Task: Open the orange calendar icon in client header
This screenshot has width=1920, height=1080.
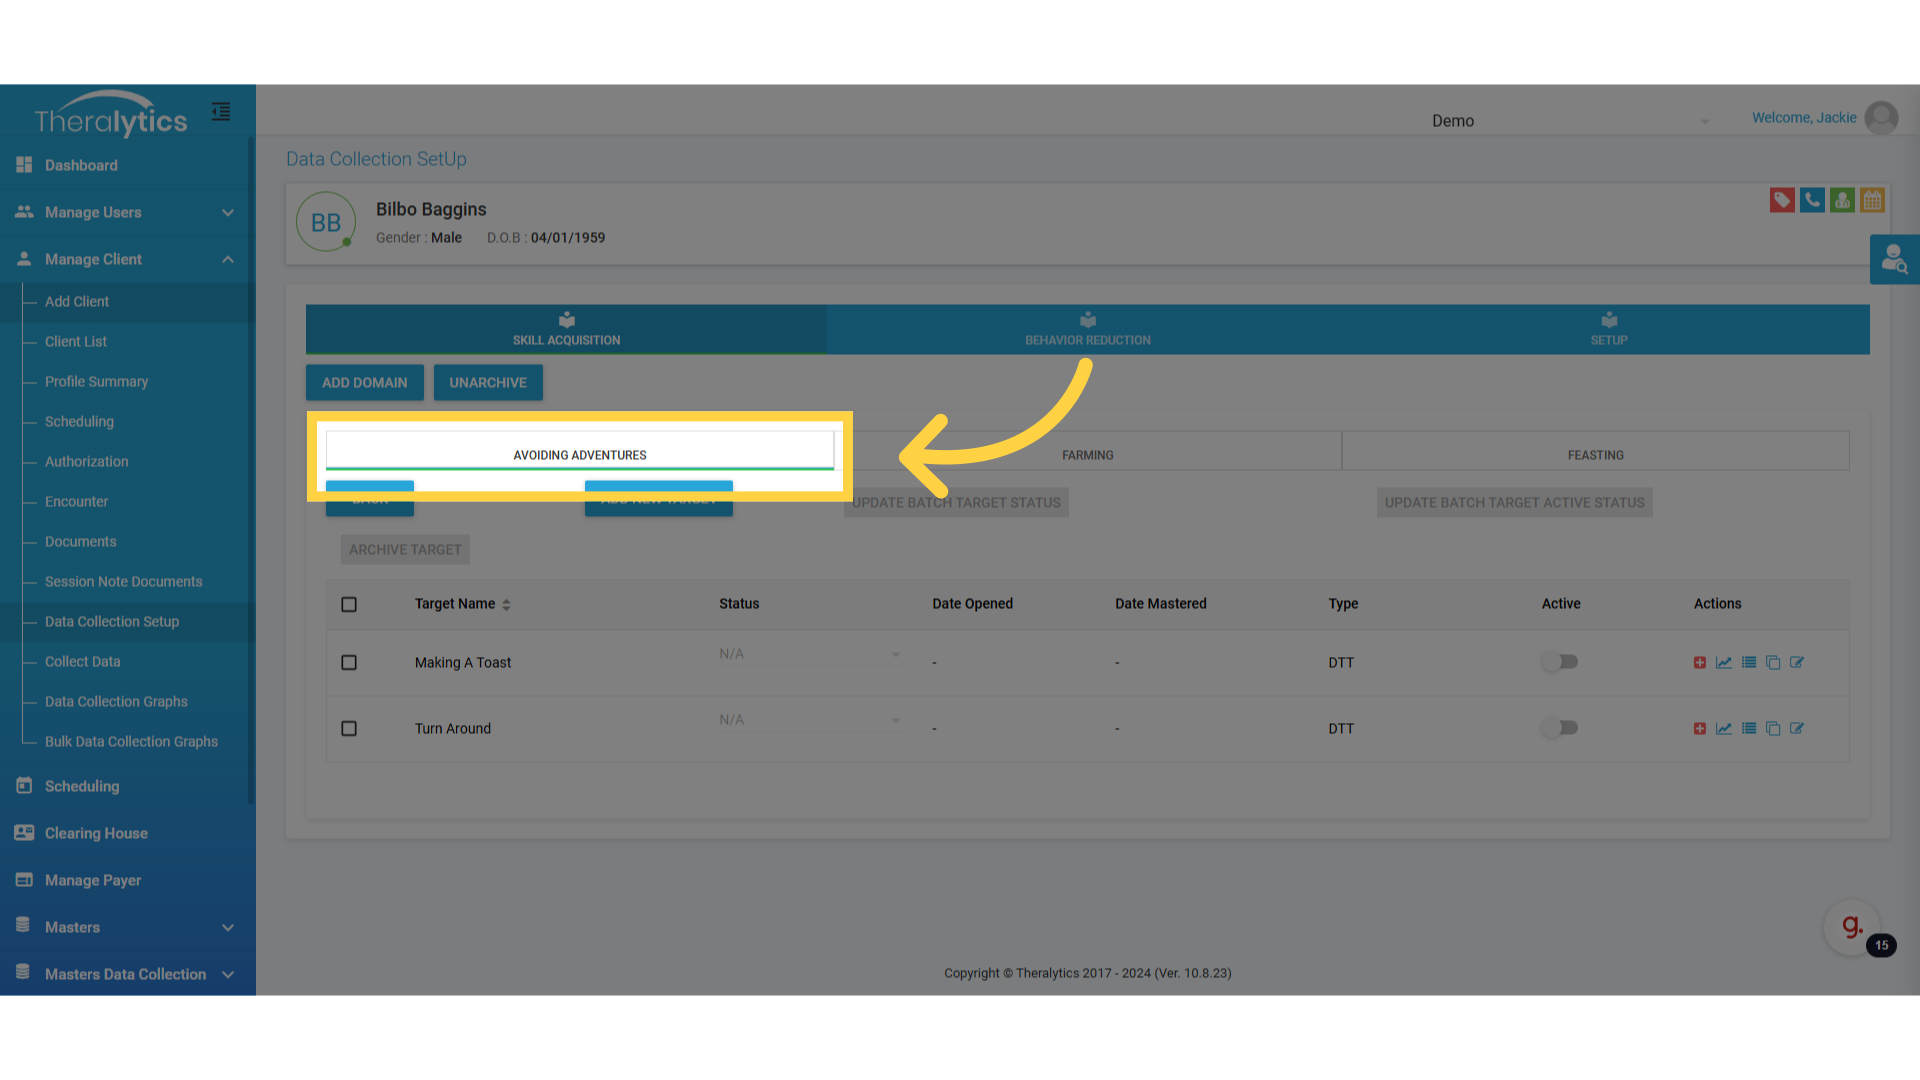Action: coord(1872,200)
